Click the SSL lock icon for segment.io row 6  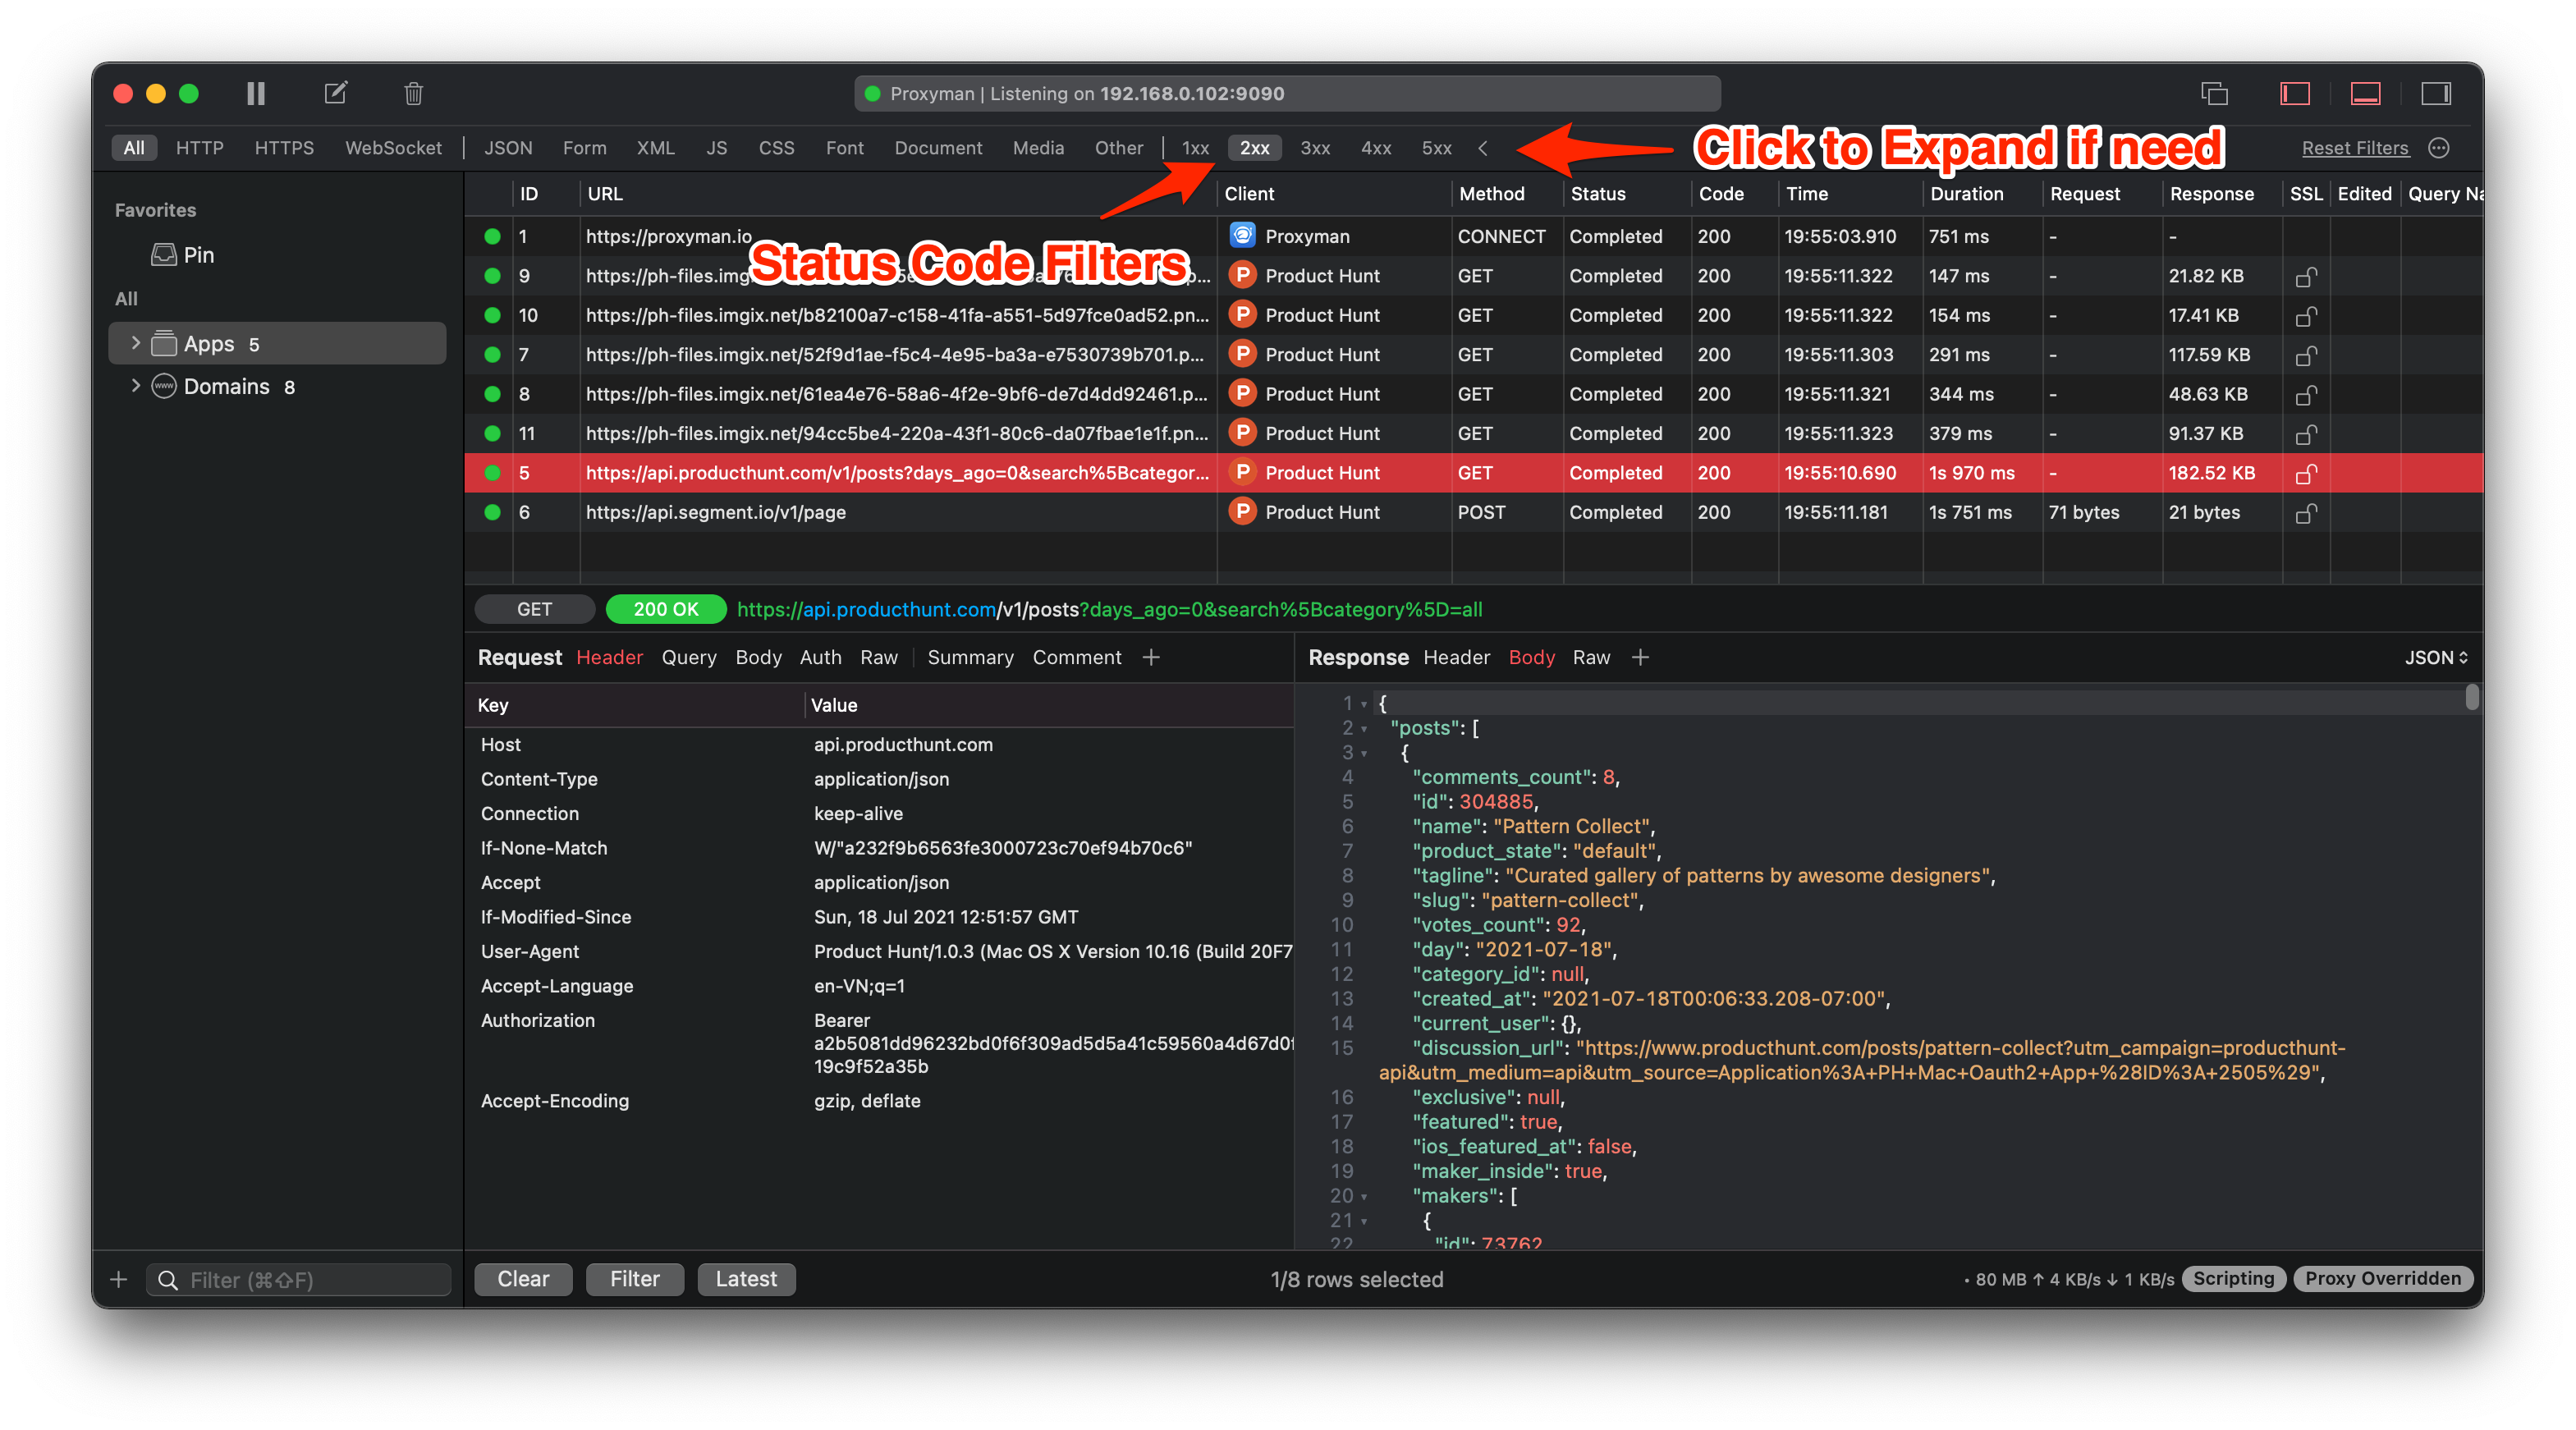point(2305,512)
